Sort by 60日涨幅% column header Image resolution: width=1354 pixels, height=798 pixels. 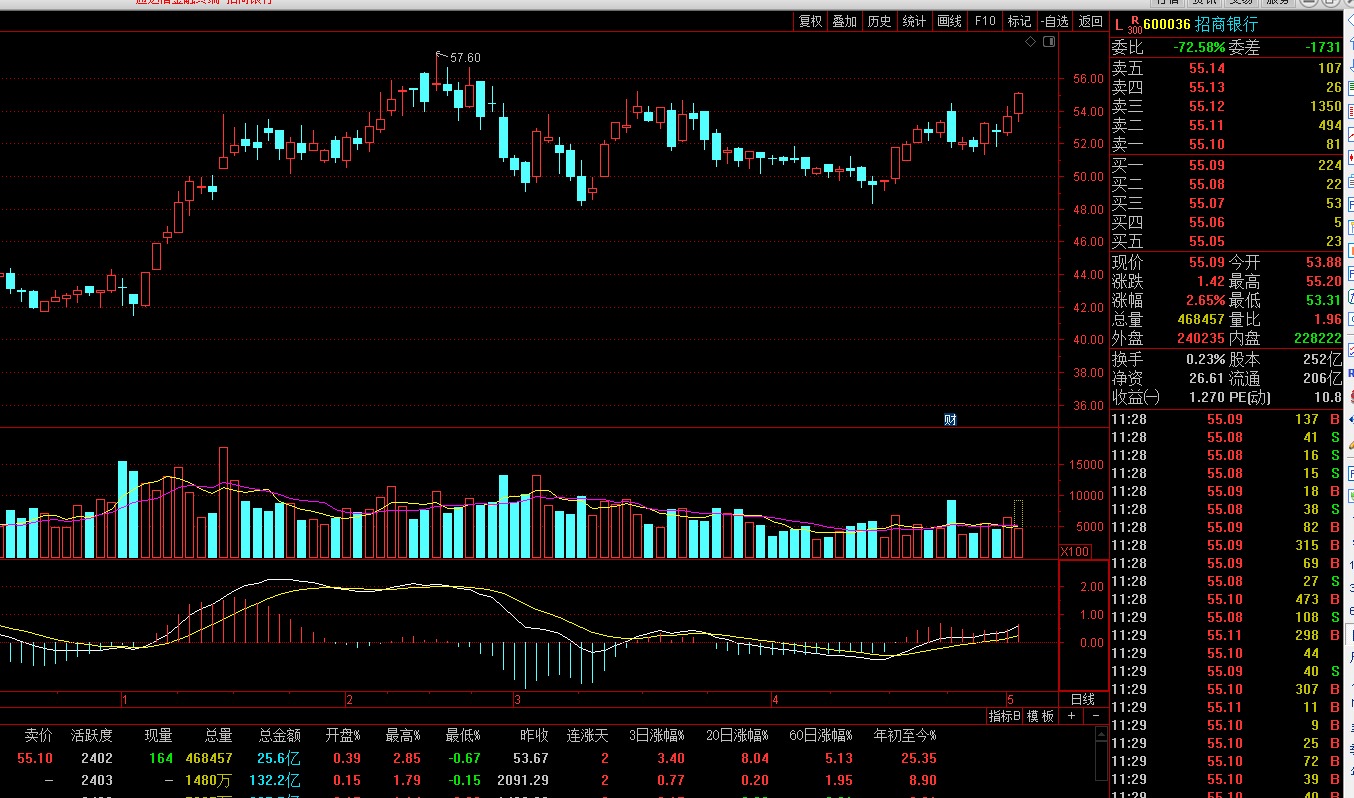tap(820, 735)
